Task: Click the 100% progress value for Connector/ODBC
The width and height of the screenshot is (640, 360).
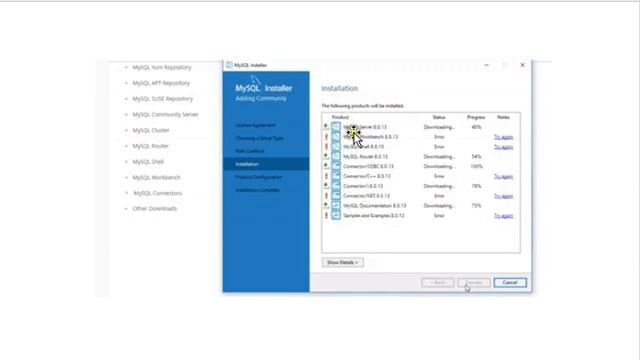Action: 476,167
